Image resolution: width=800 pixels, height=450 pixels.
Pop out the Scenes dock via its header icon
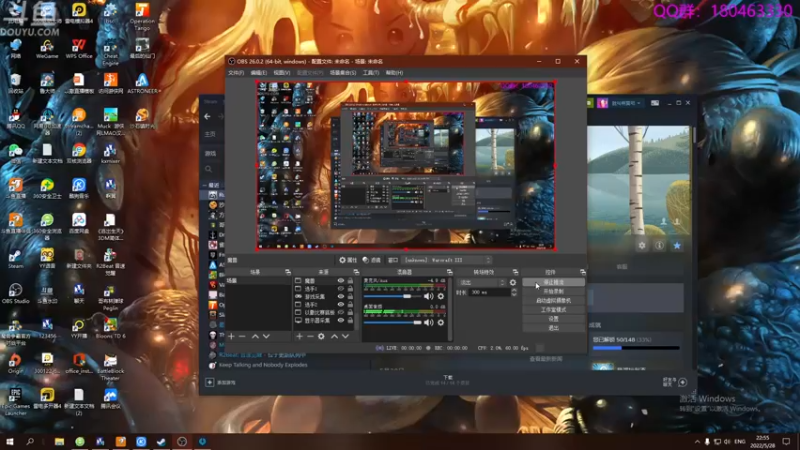tap(288, 272)
